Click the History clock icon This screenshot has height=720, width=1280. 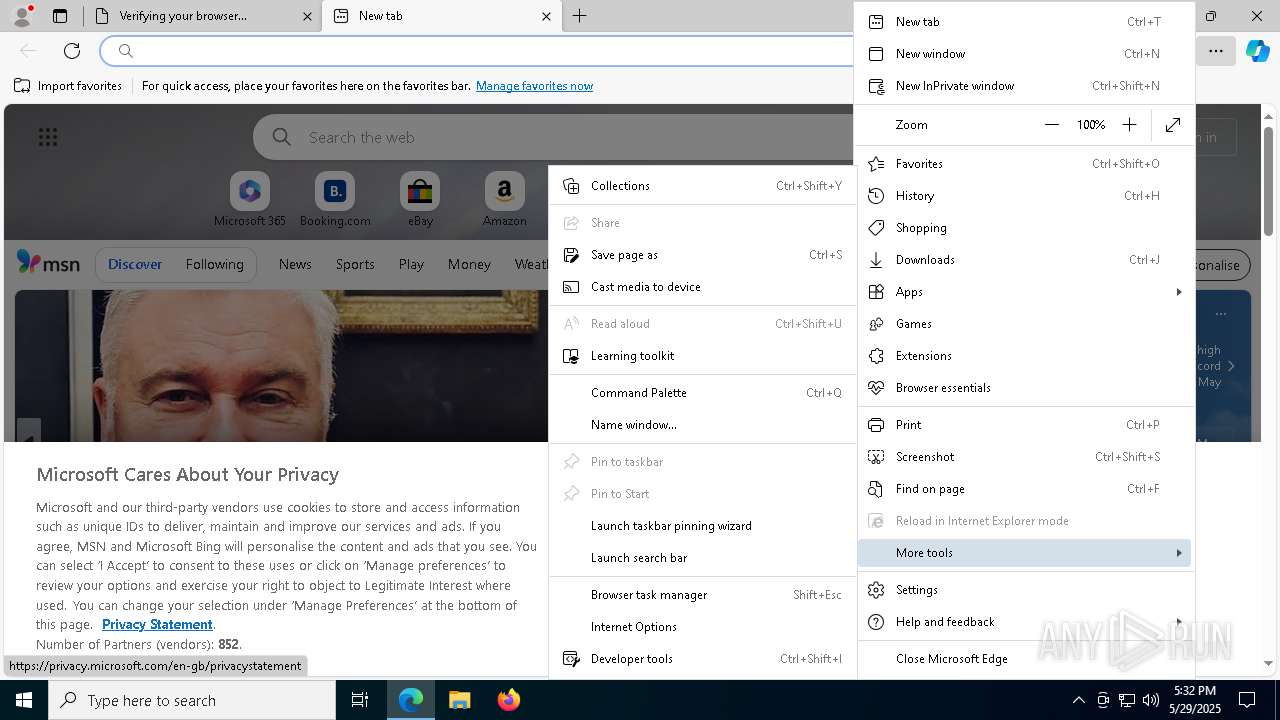coord(876,196)
